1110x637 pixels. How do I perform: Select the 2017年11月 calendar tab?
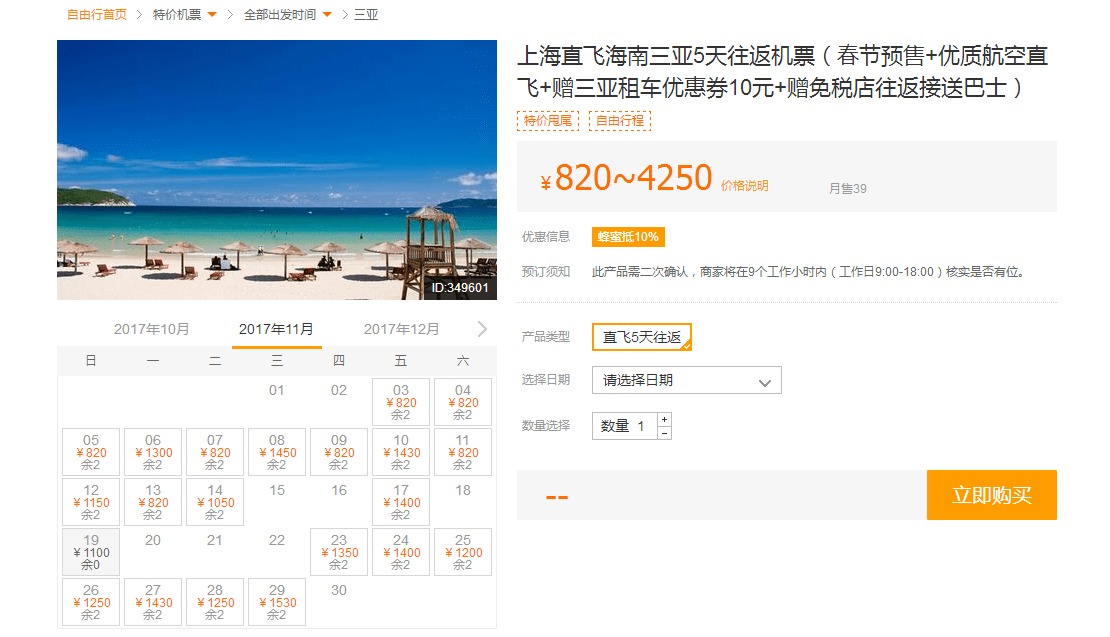click(x=276, y=329)
